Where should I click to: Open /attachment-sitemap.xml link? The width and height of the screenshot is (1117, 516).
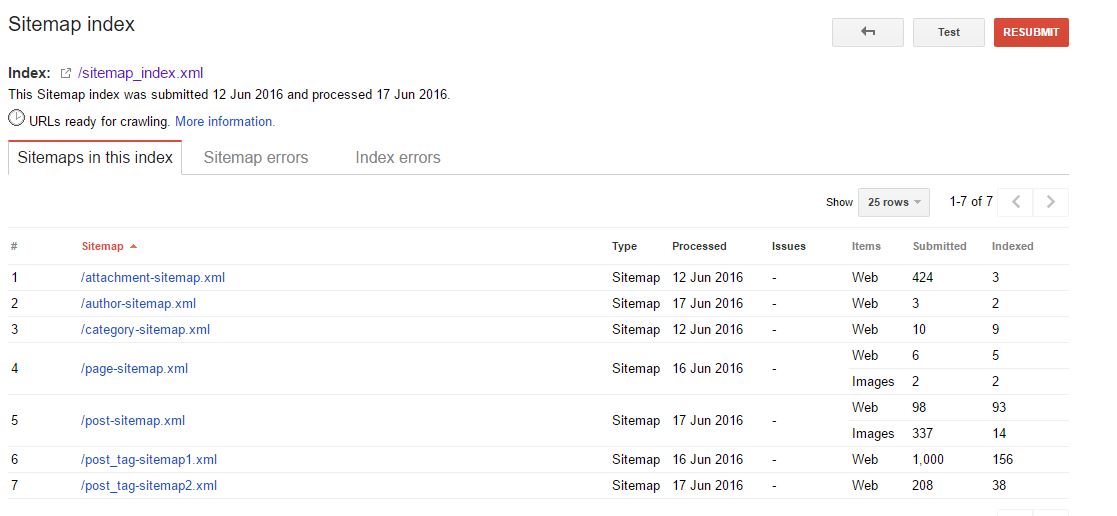(153, 278)
